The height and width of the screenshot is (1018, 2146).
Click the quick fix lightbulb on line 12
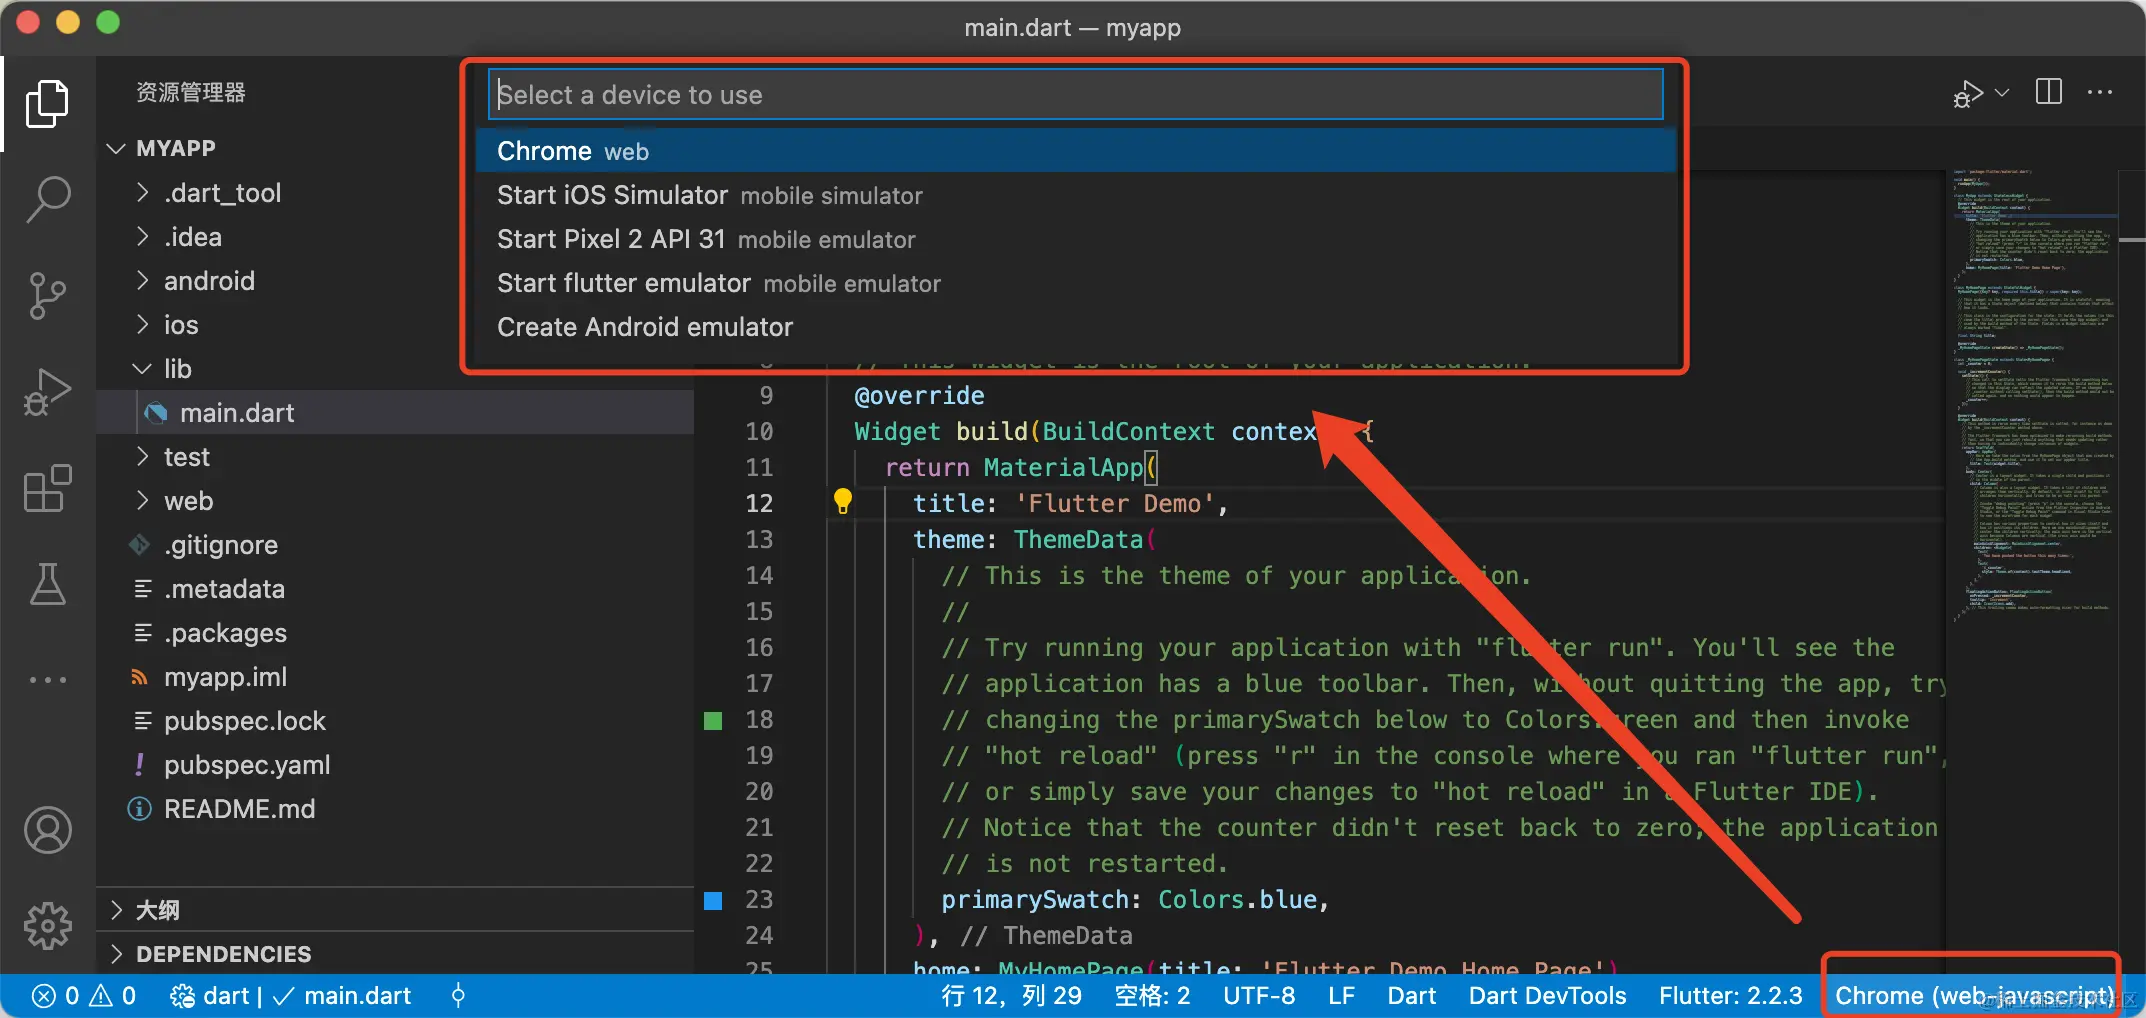point(842,501)
